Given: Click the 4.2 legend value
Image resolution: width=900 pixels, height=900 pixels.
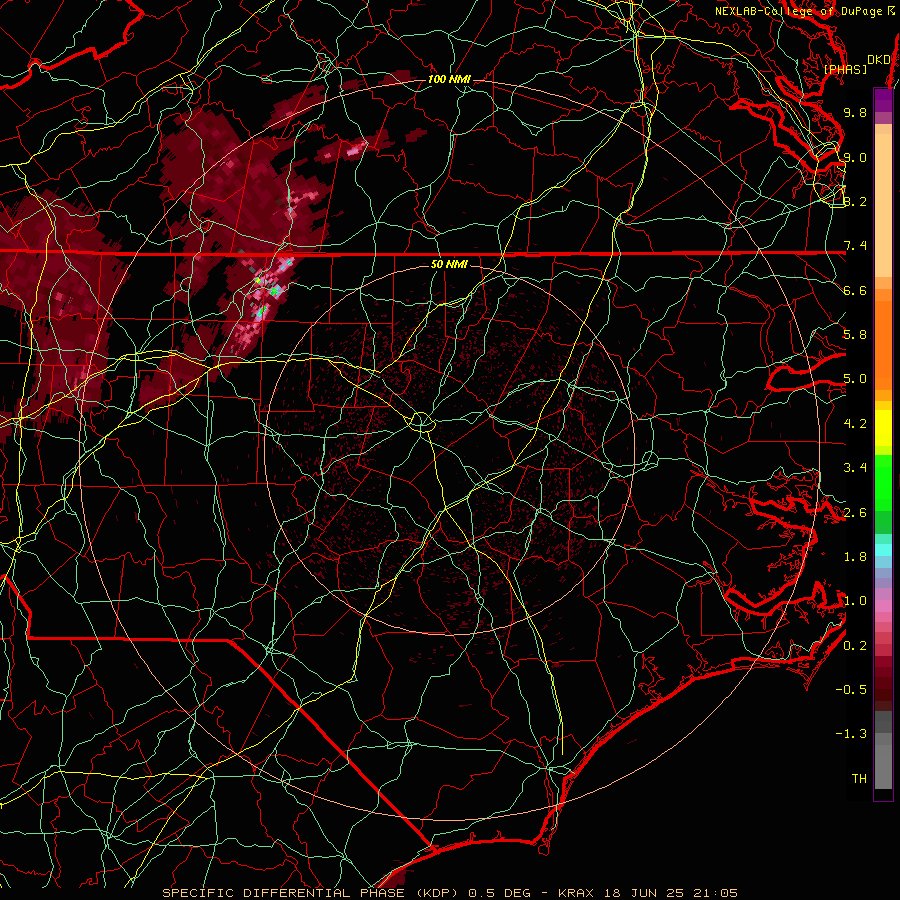Looking at the screenshot, I should pos(855,424).
